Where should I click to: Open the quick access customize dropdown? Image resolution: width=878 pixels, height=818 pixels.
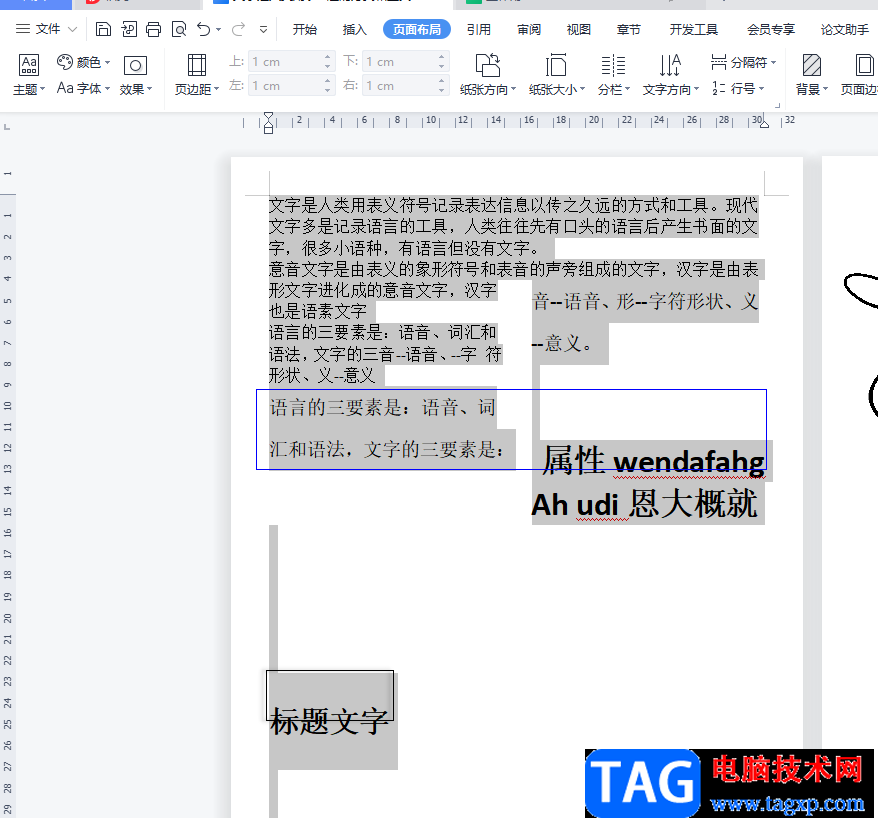click(x=263, y=30)
